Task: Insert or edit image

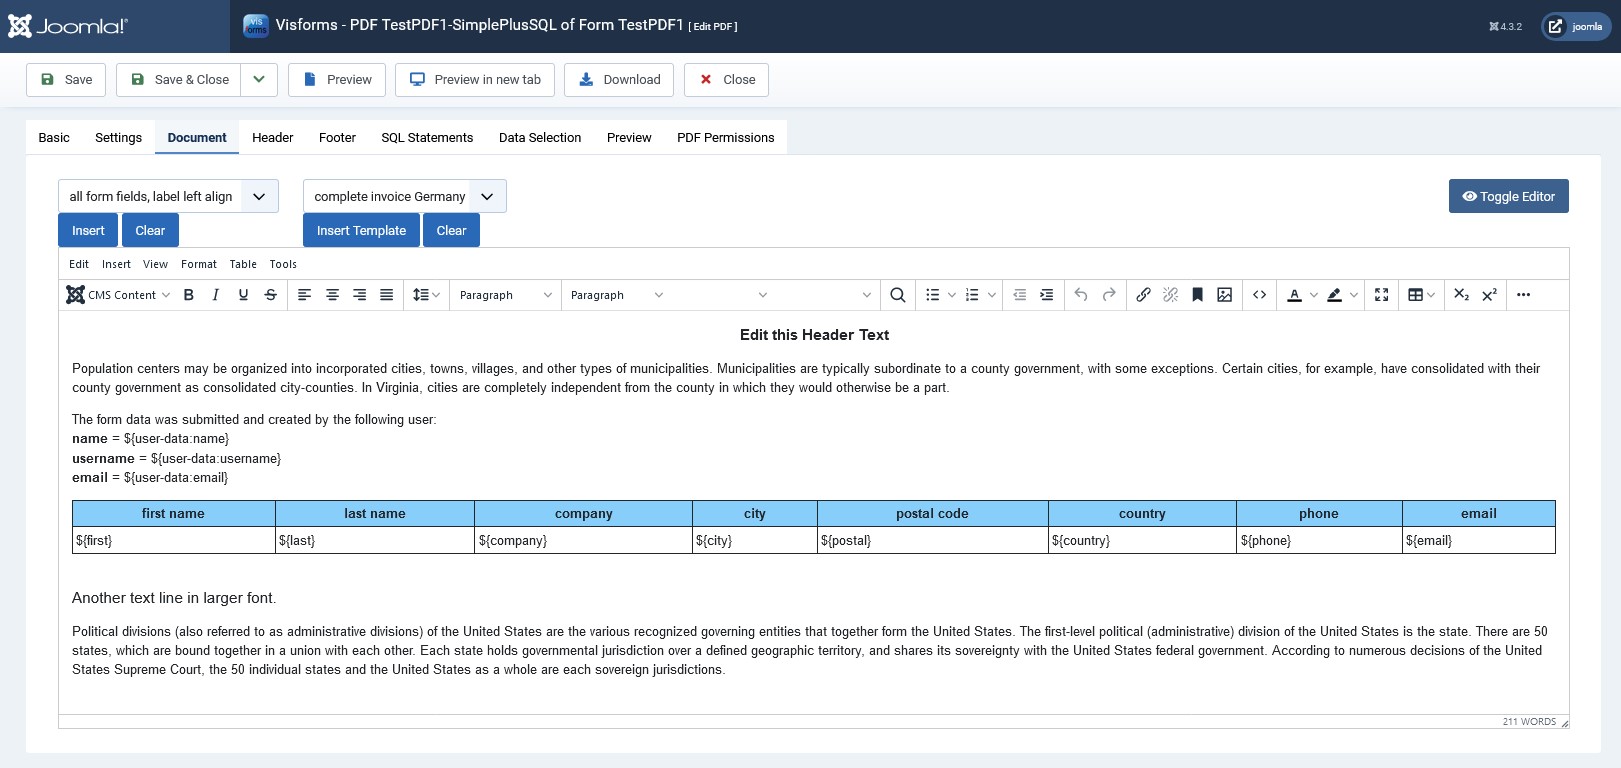Action: point(1224,295)
